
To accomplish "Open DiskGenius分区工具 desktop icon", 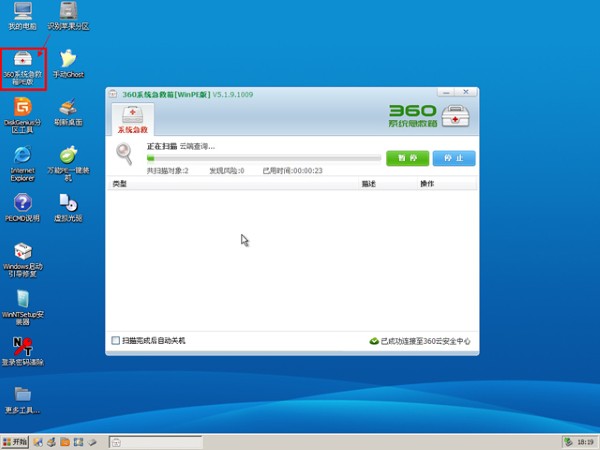I will click(22, 115).
